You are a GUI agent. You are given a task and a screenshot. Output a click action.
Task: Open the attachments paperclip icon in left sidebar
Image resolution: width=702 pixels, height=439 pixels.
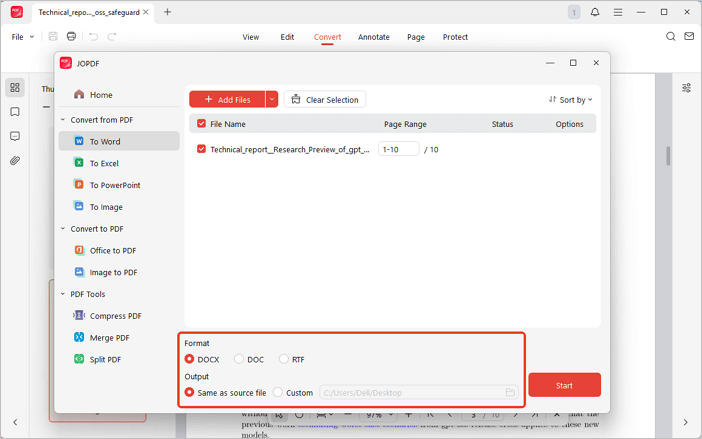pos(15,160)
